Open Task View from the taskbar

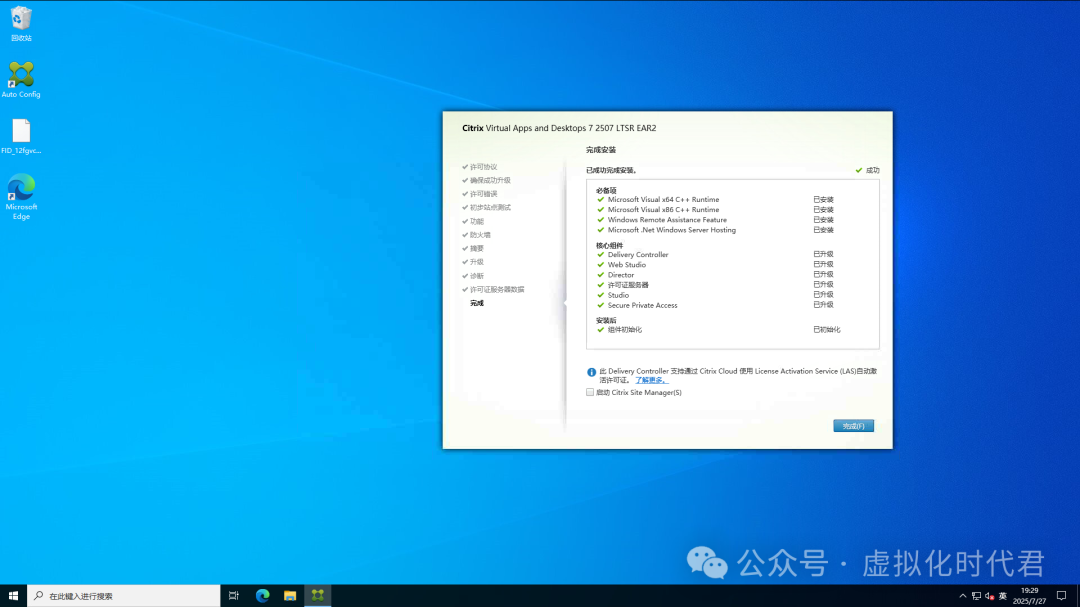click(x=234, y=596)
